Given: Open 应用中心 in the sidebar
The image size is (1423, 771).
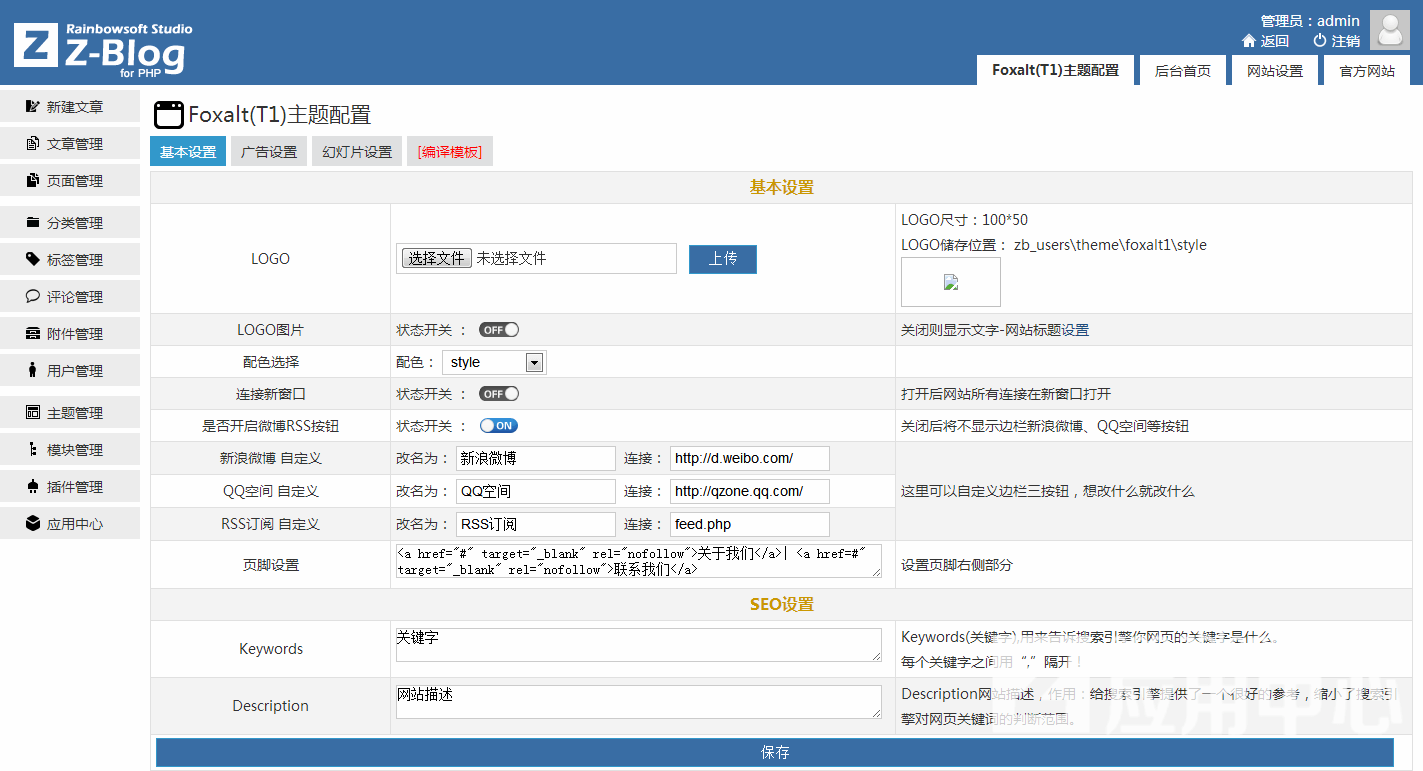Looking at the screenshot, I should pos(70,524).
